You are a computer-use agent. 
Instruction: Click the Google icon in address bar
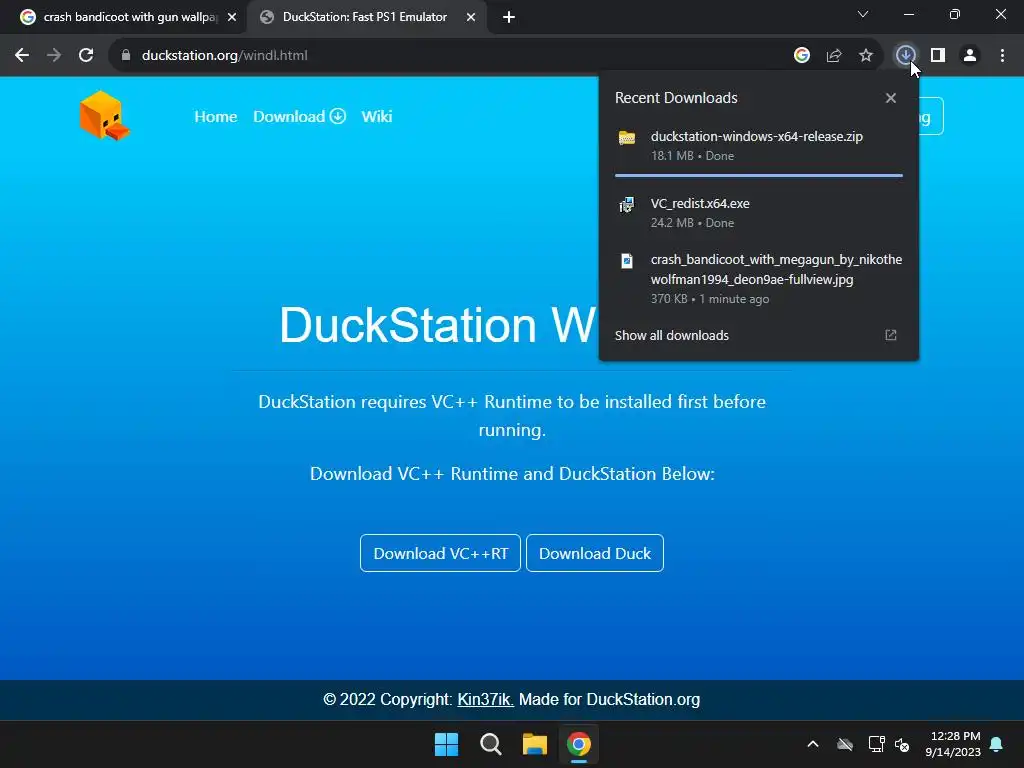pyautogui.click(x=802, y=56)
